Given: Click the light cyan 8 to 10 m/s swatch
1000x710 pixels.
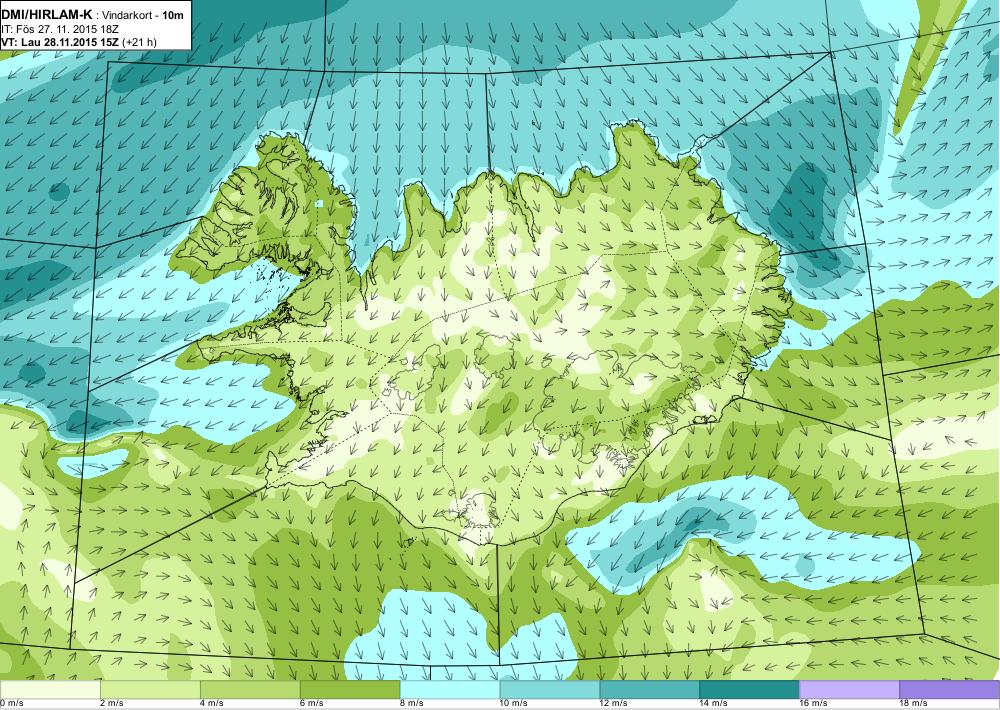Looking at the screenshot, I should click(x=450, y=689).
